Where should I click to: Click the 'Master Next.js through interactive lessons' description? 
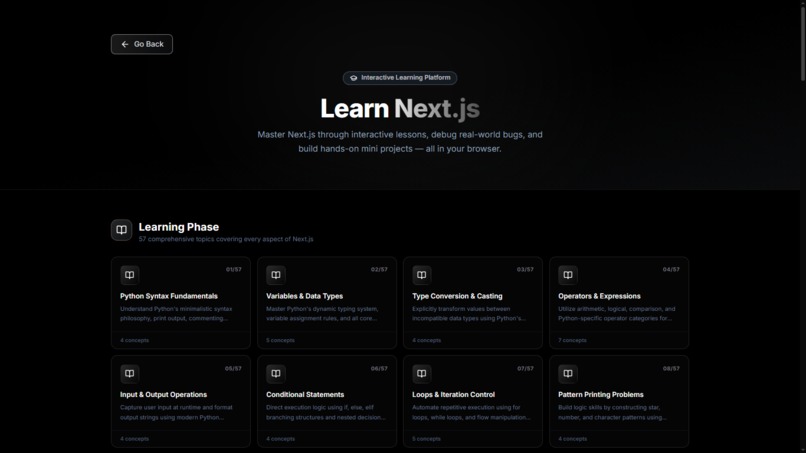[x=400, y=141]
